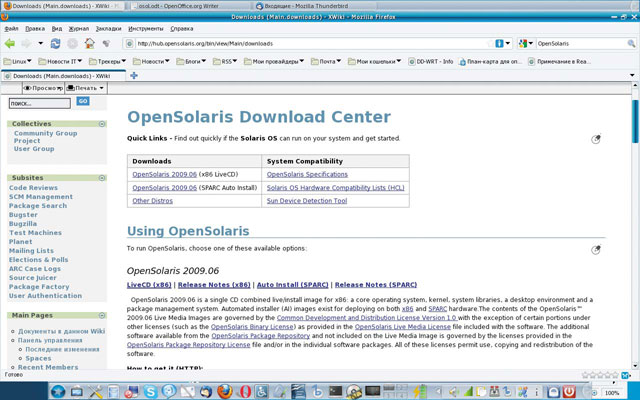Click the blue icon right of the rating stars

625,375
